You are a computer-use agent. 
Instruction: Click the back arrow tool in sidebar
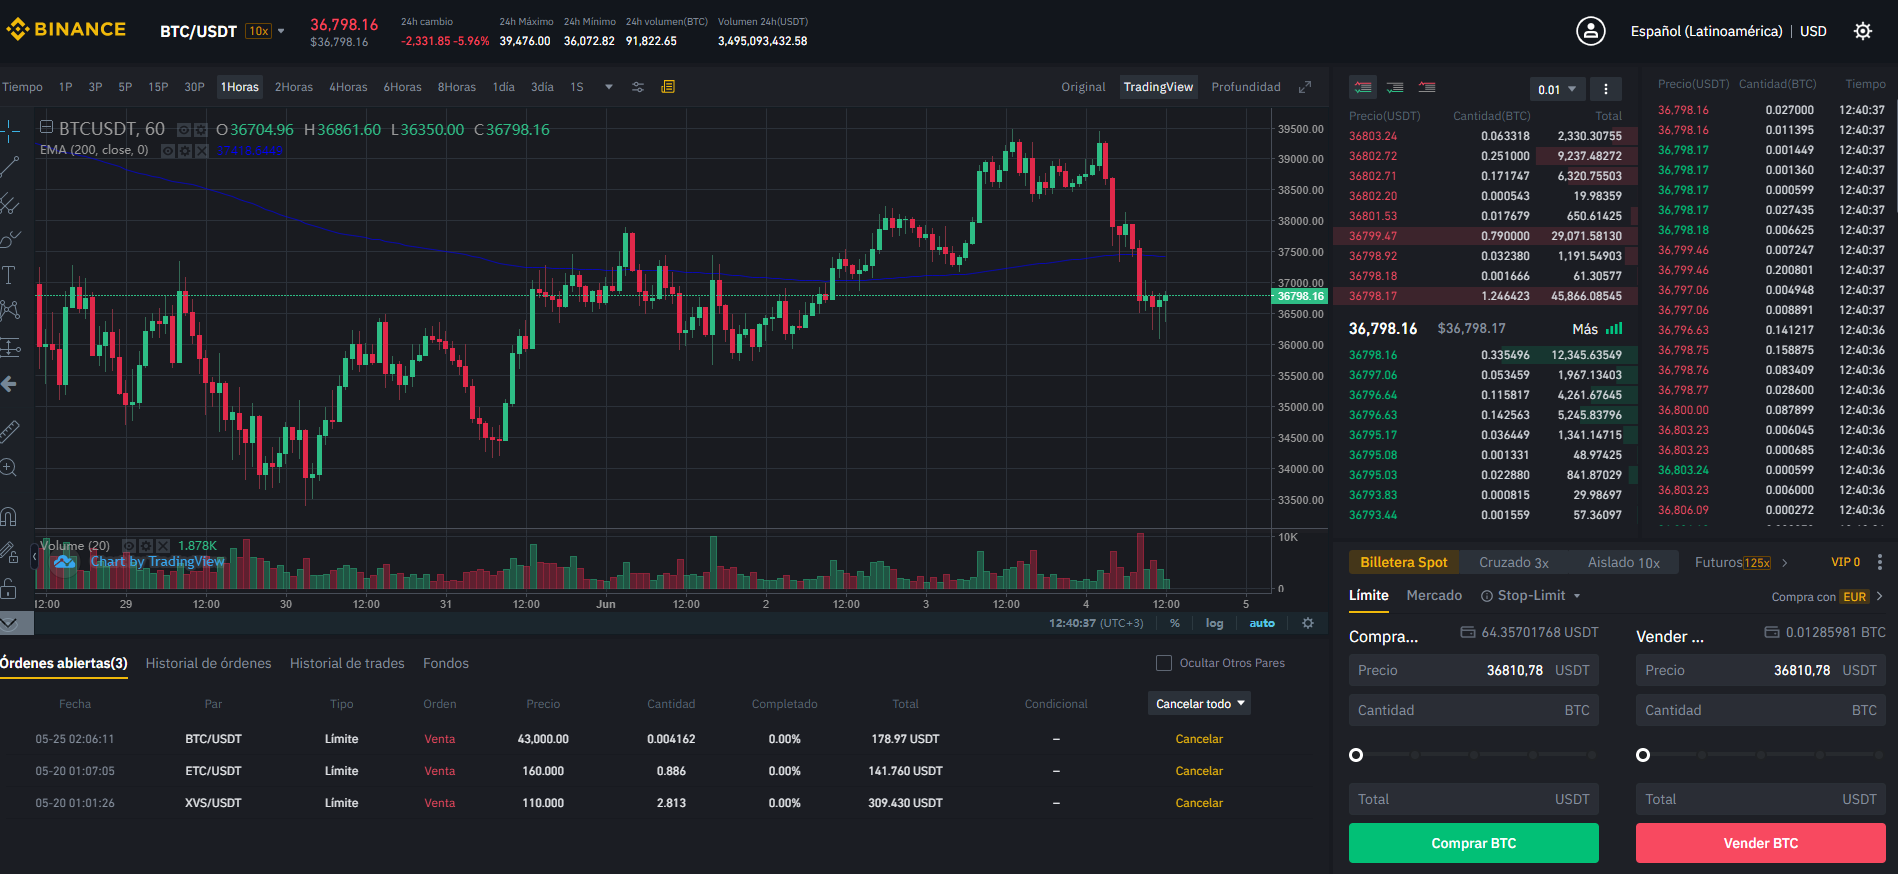point(9,384)
